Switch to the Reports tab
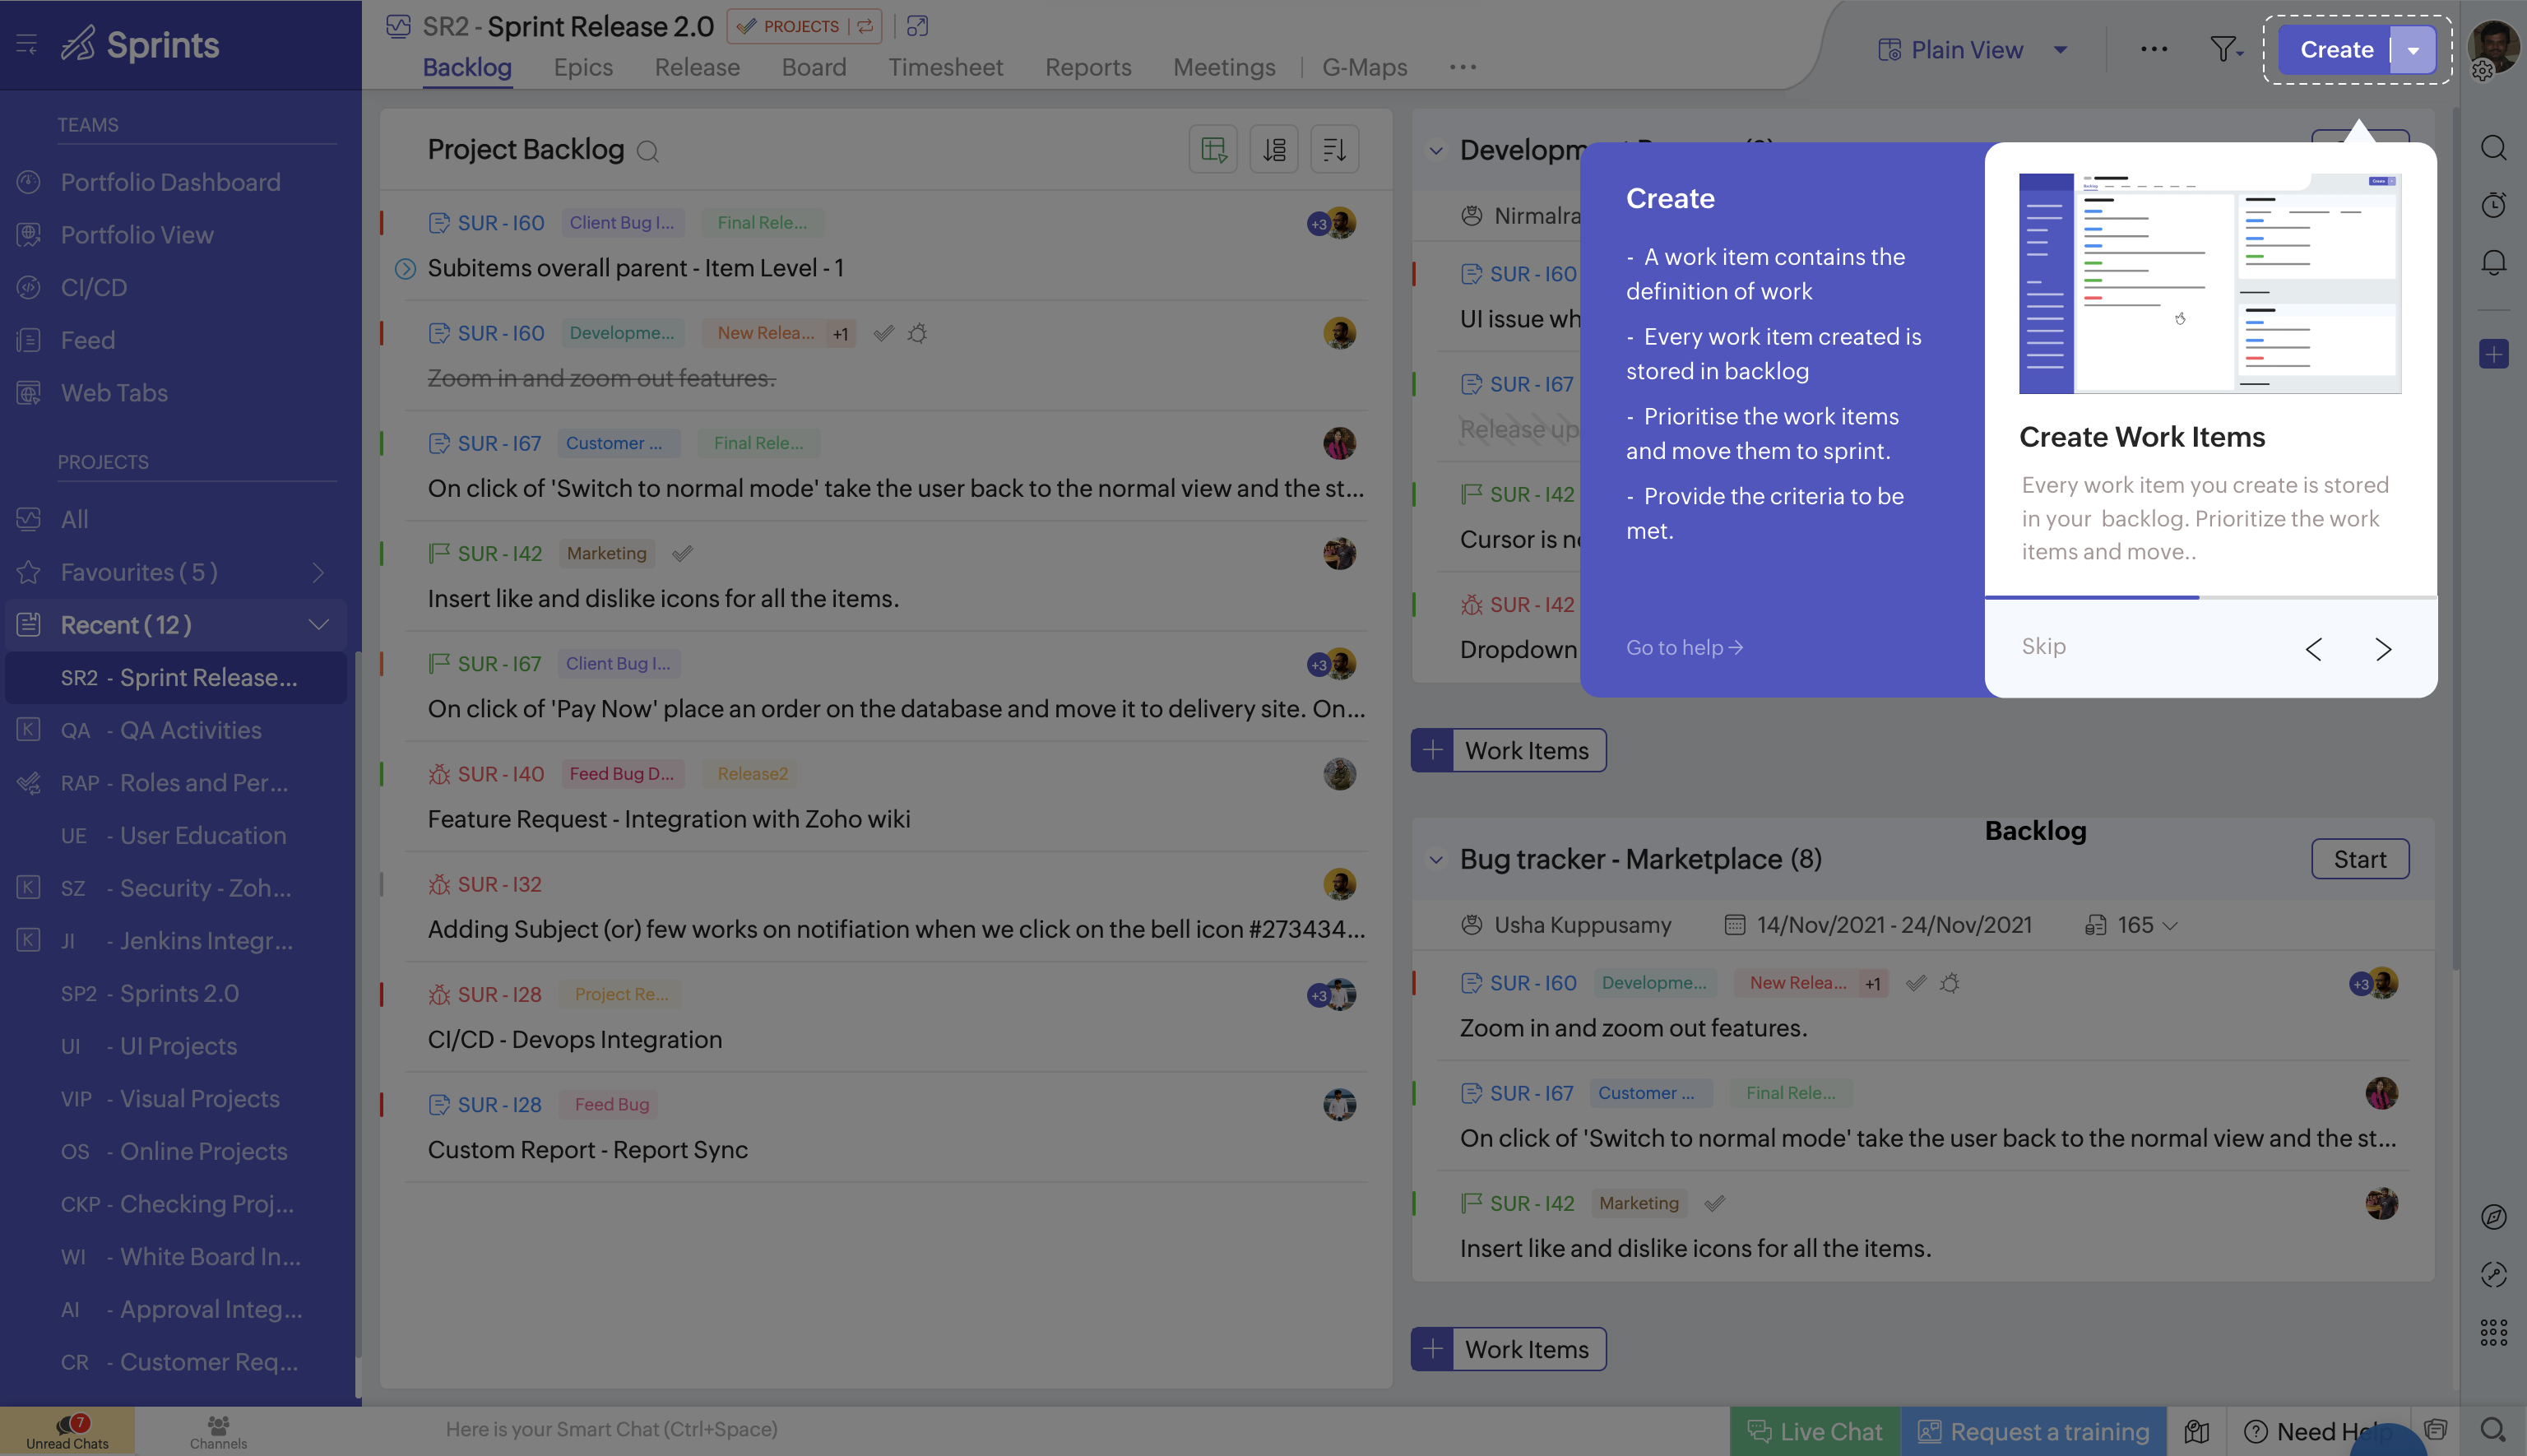This screenshot has width=2527, height=1456. (1088, 67)
